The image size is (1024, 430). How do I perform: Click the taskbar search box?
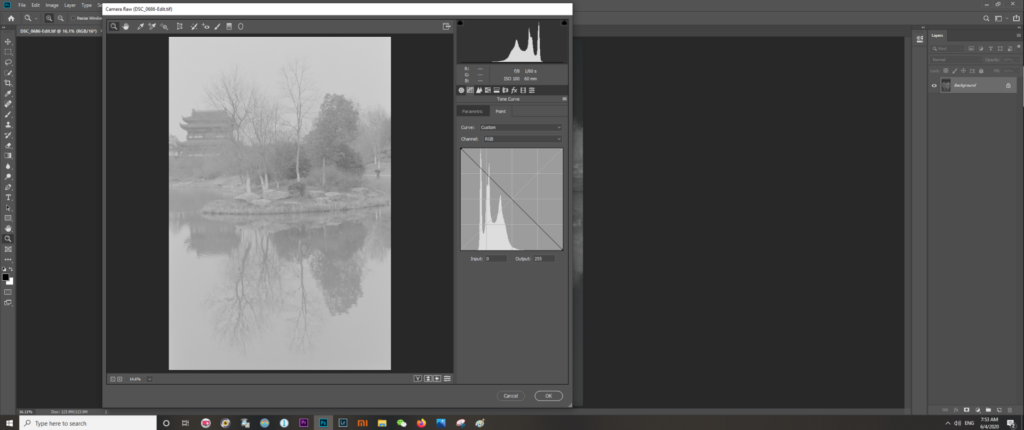[x=88, y=423]
